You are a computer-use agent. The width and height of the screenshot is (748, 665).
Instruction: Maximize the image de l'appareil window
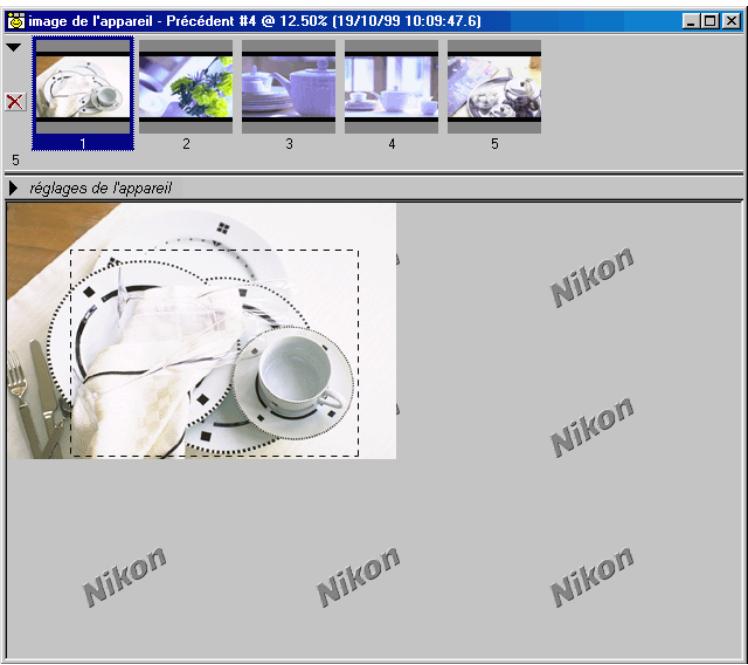pyautogui.click(x=710, y=21)
